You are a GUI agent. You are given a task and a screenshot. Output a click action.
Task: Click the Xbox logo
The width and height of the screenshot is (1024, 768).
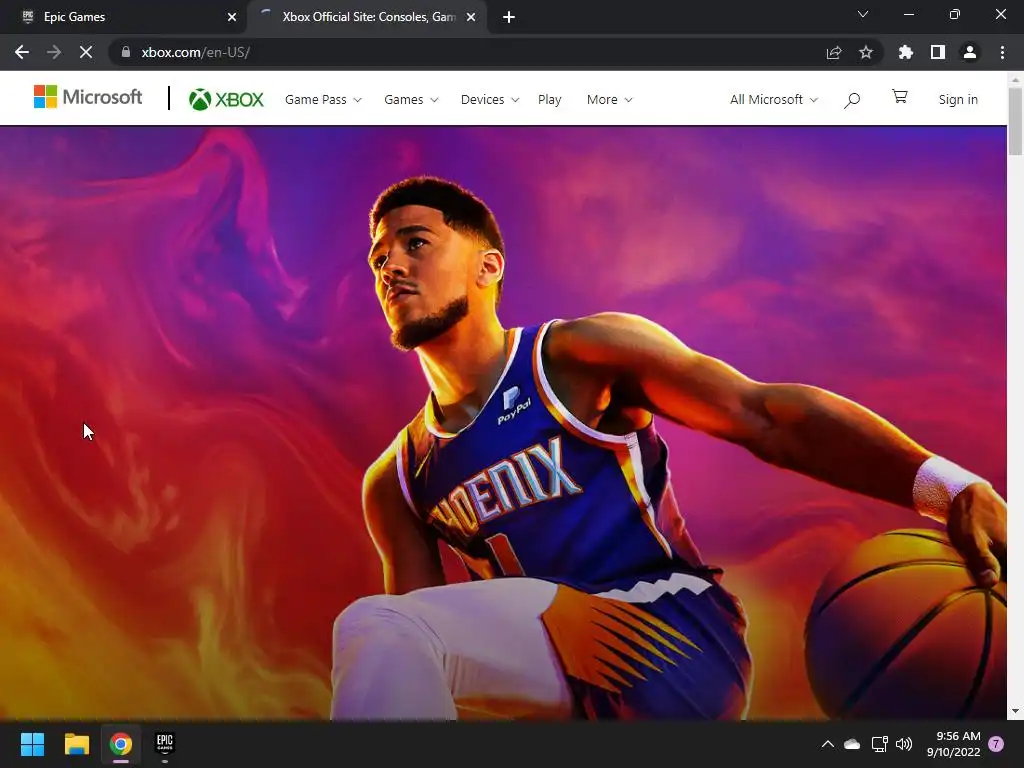tap(226, 99)
